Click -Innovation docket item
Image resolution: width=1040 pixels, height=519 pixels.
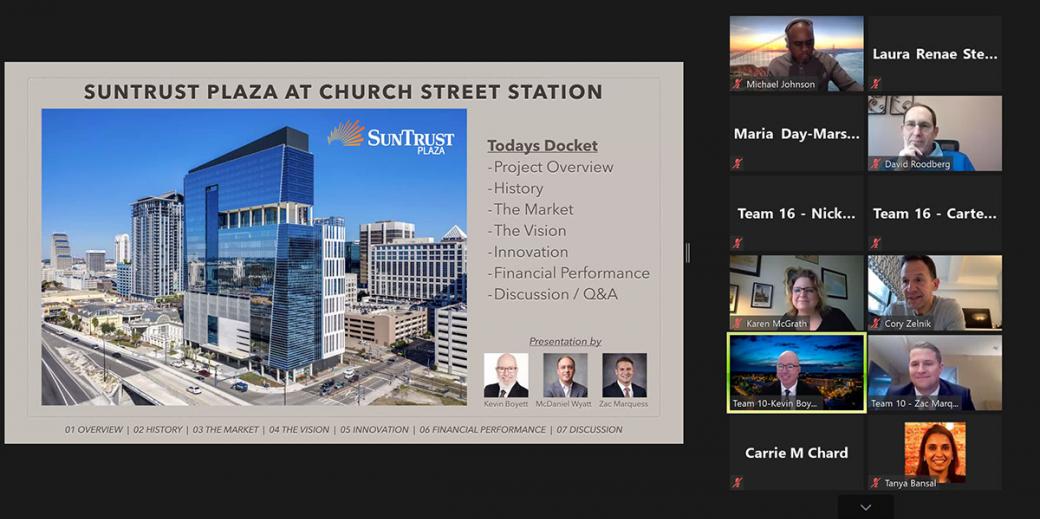528,252
